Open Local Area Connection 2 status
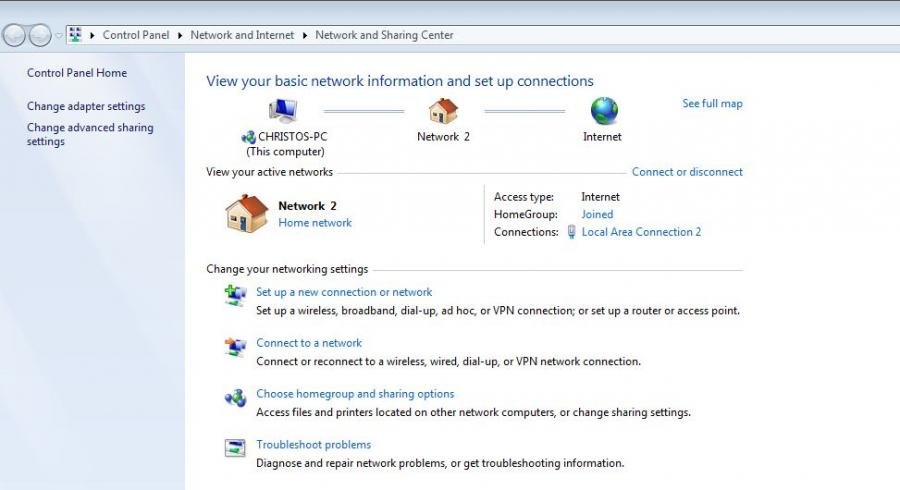 (x=641, y=232)
